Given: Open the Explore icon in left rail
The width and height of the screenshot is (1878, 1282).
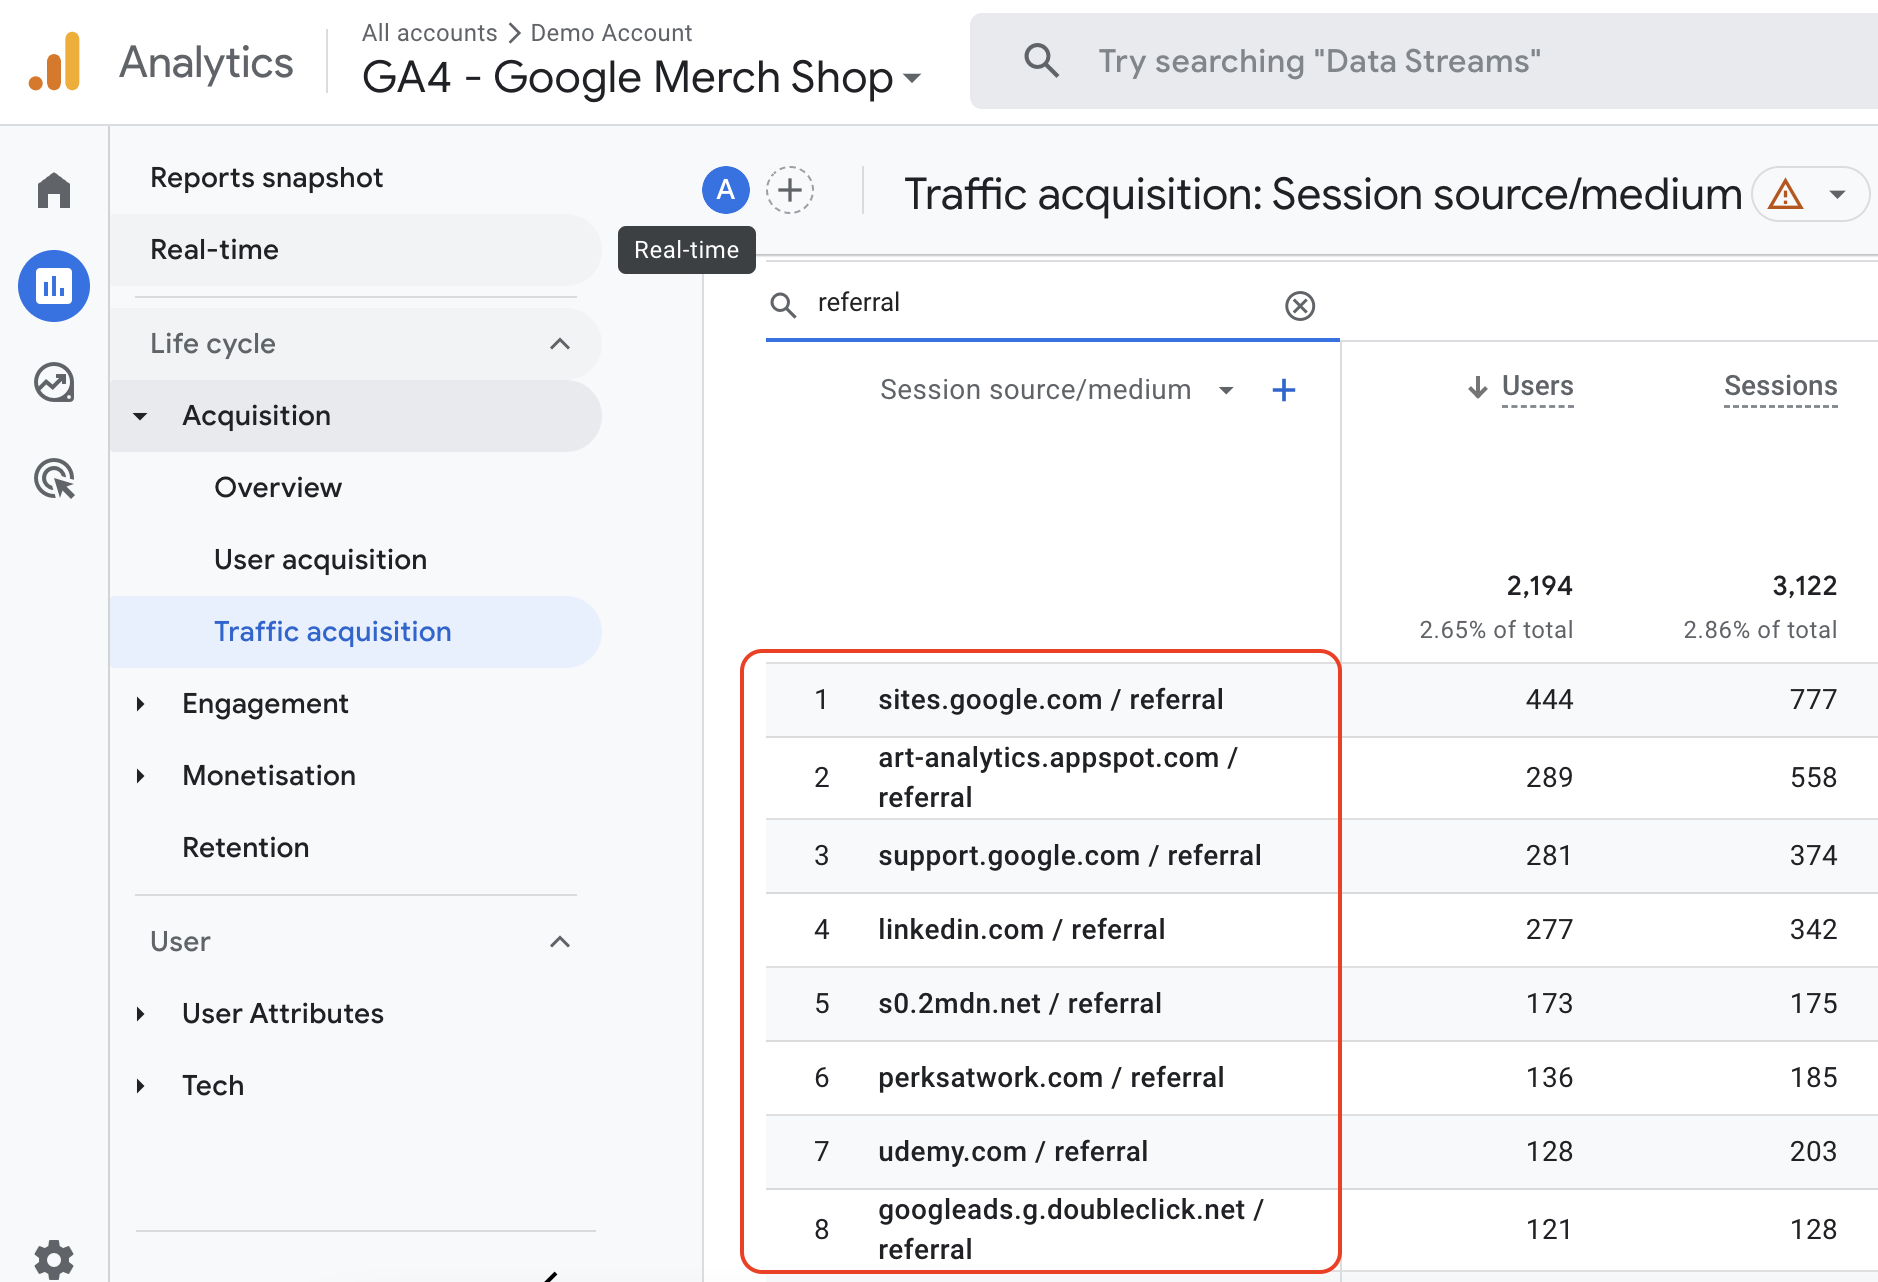Looking at the screenshot, I should pyautogui.click(x=54, y=382).
